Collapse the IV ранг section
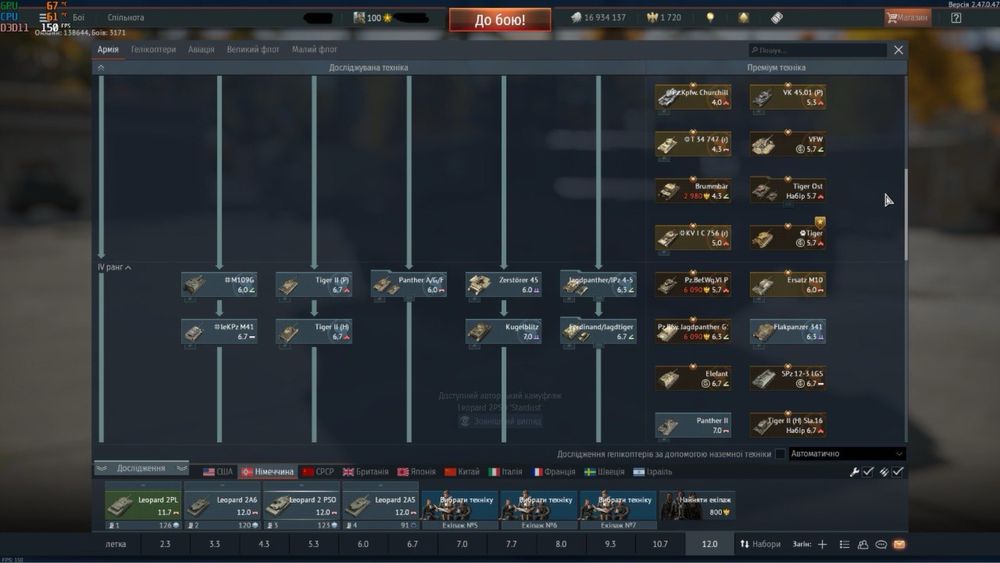 (115, 267)
